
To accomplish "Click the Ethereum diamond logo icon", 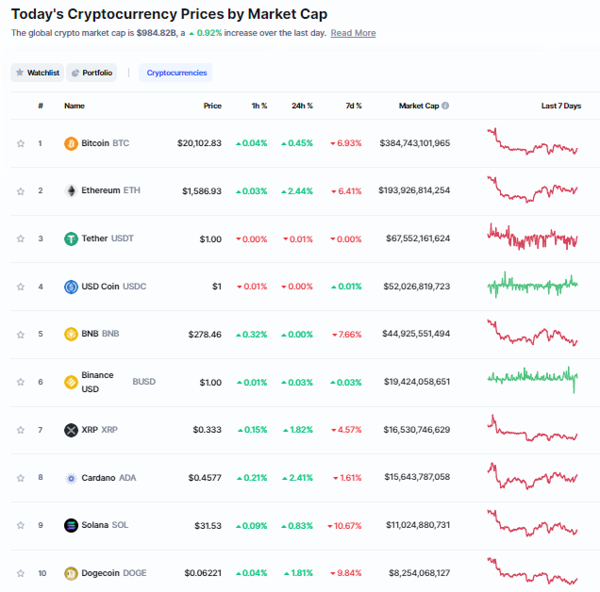I will [x=71, y=191].
